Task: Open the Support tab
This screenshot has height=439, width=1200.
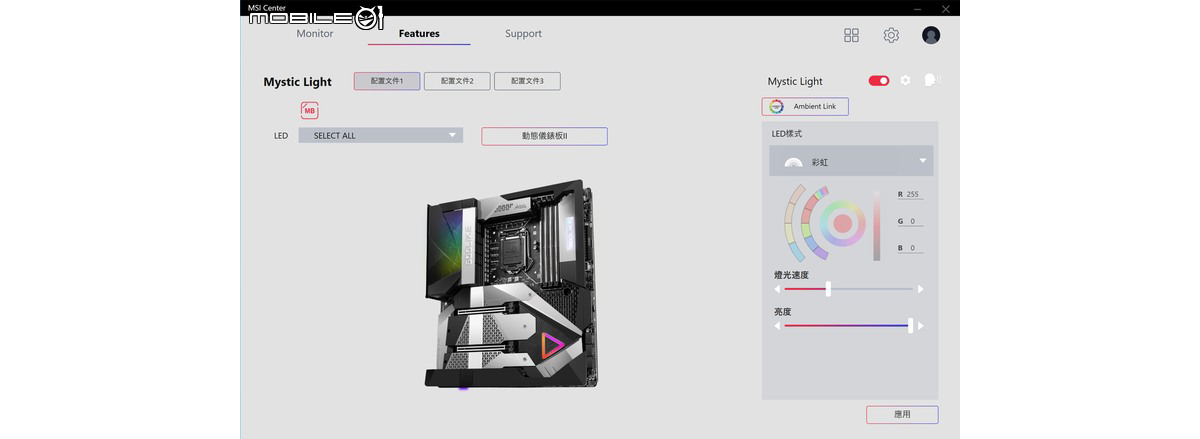Action: coord(523,34)
